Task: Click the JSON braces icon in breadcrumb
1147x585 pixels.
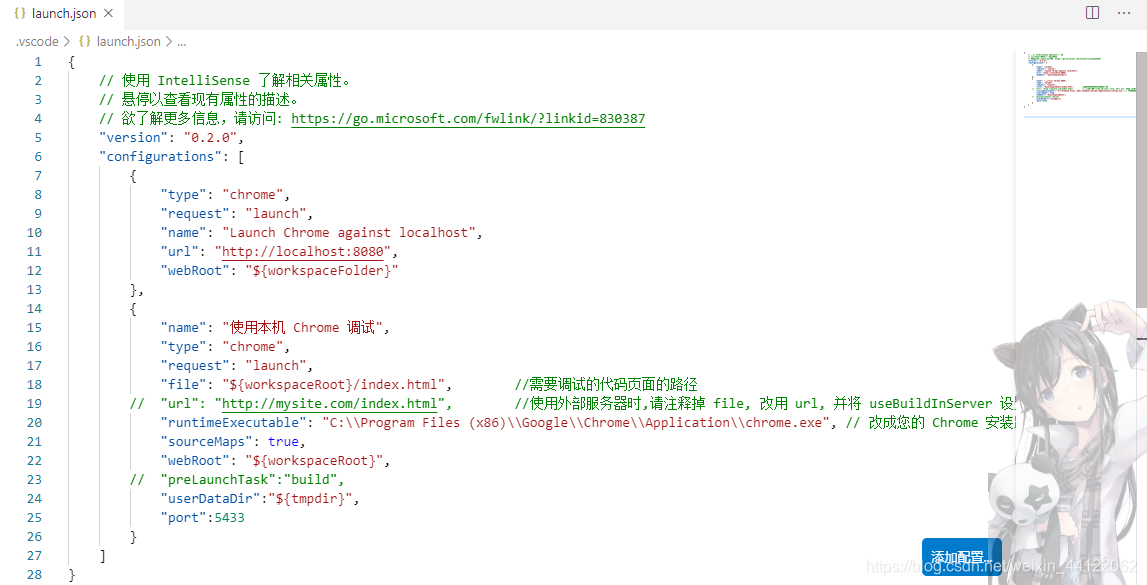Action: tap(85, 42)
